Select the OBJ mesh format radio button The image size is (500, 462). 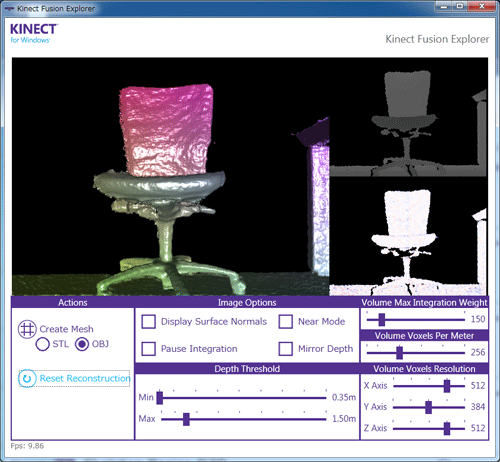[x=82, y=344]
